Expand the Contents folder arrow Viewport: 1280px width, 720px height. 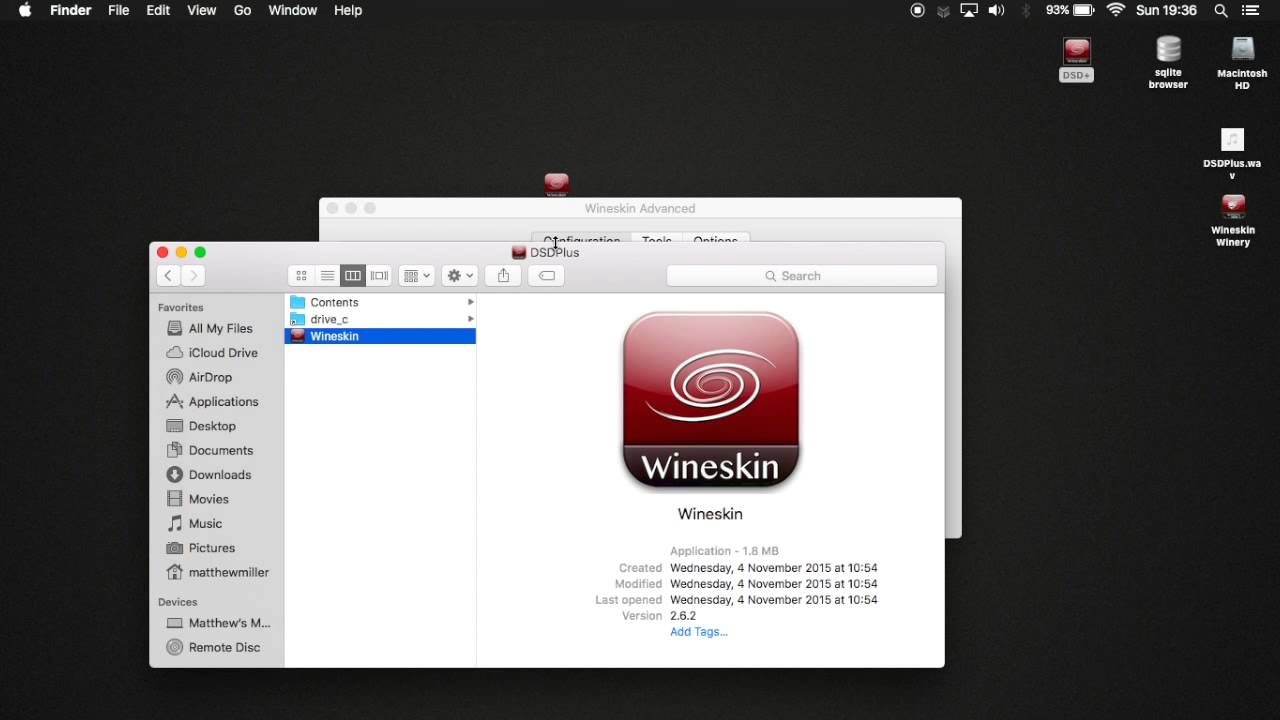tap(470, 302)
